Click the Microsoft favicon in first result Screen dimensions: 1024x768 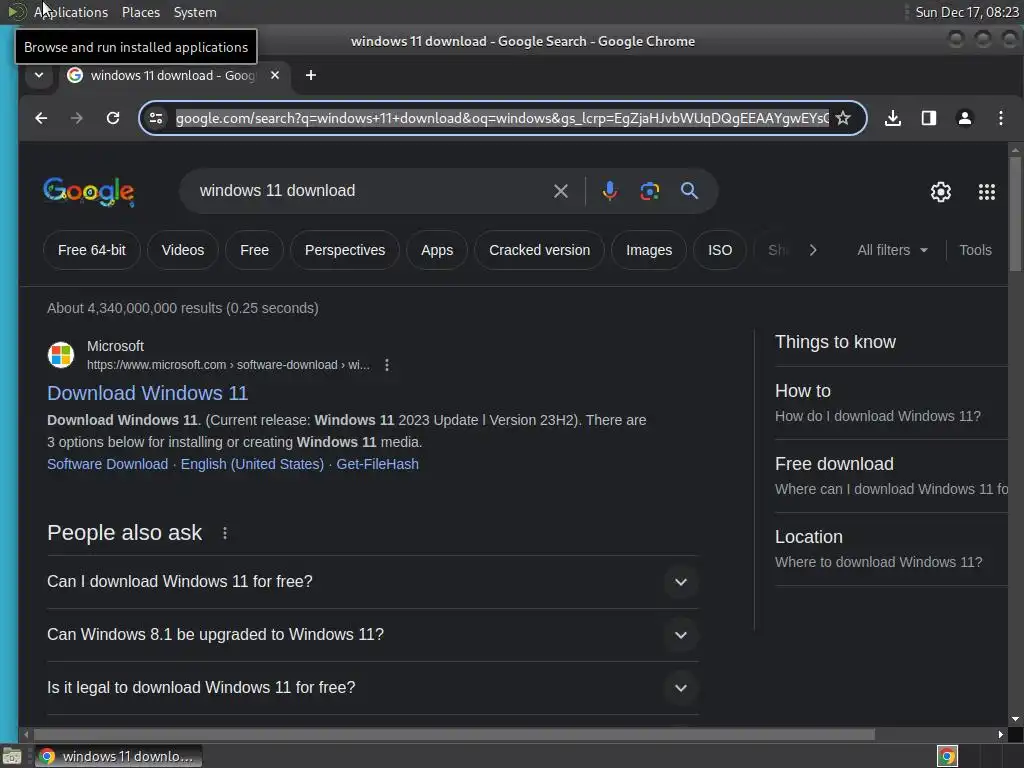point(61,355)
